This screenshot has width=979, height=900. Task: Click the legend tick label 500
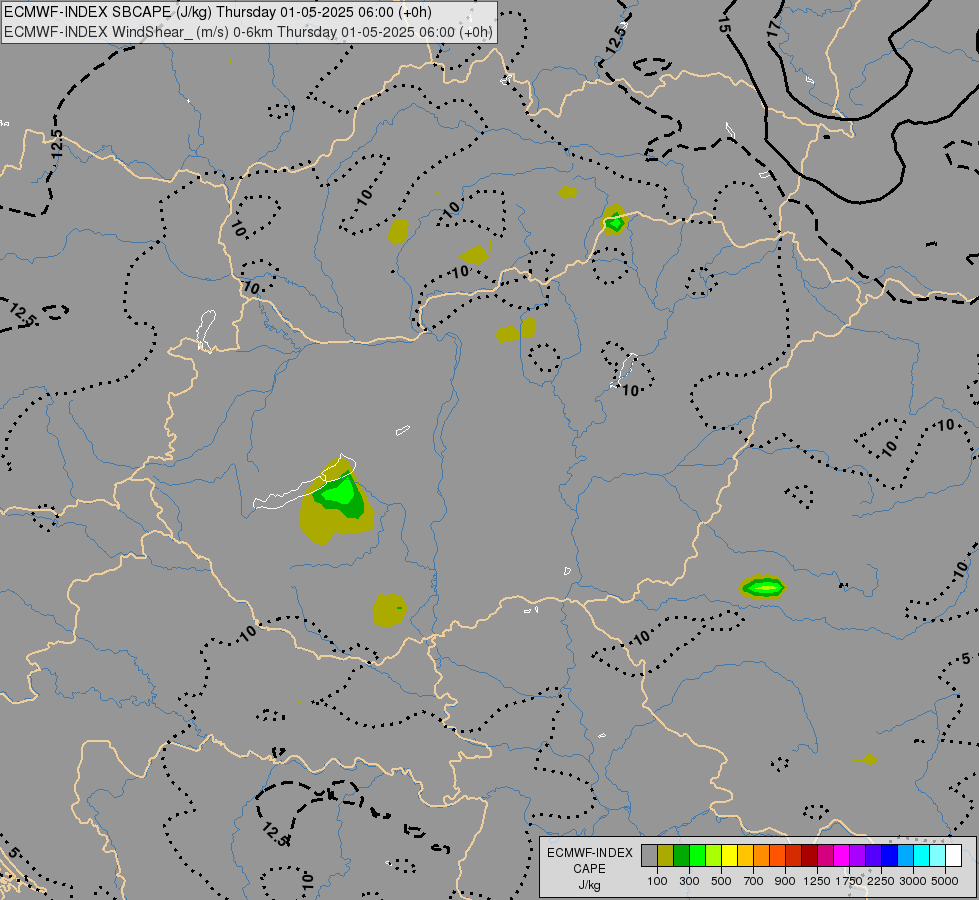[x=721, y=881]
